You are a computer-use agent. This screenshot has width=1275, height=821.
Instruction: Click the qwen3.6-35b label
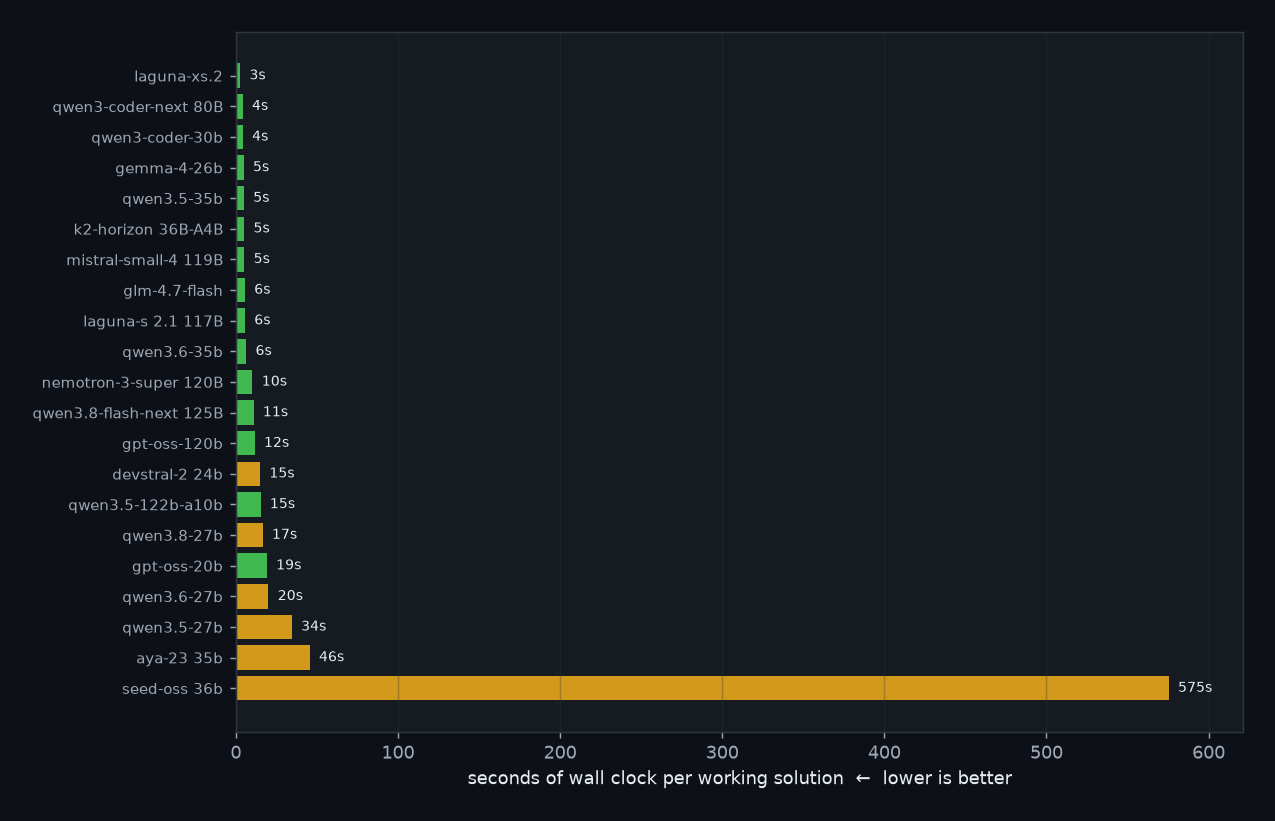coord(173,352)
